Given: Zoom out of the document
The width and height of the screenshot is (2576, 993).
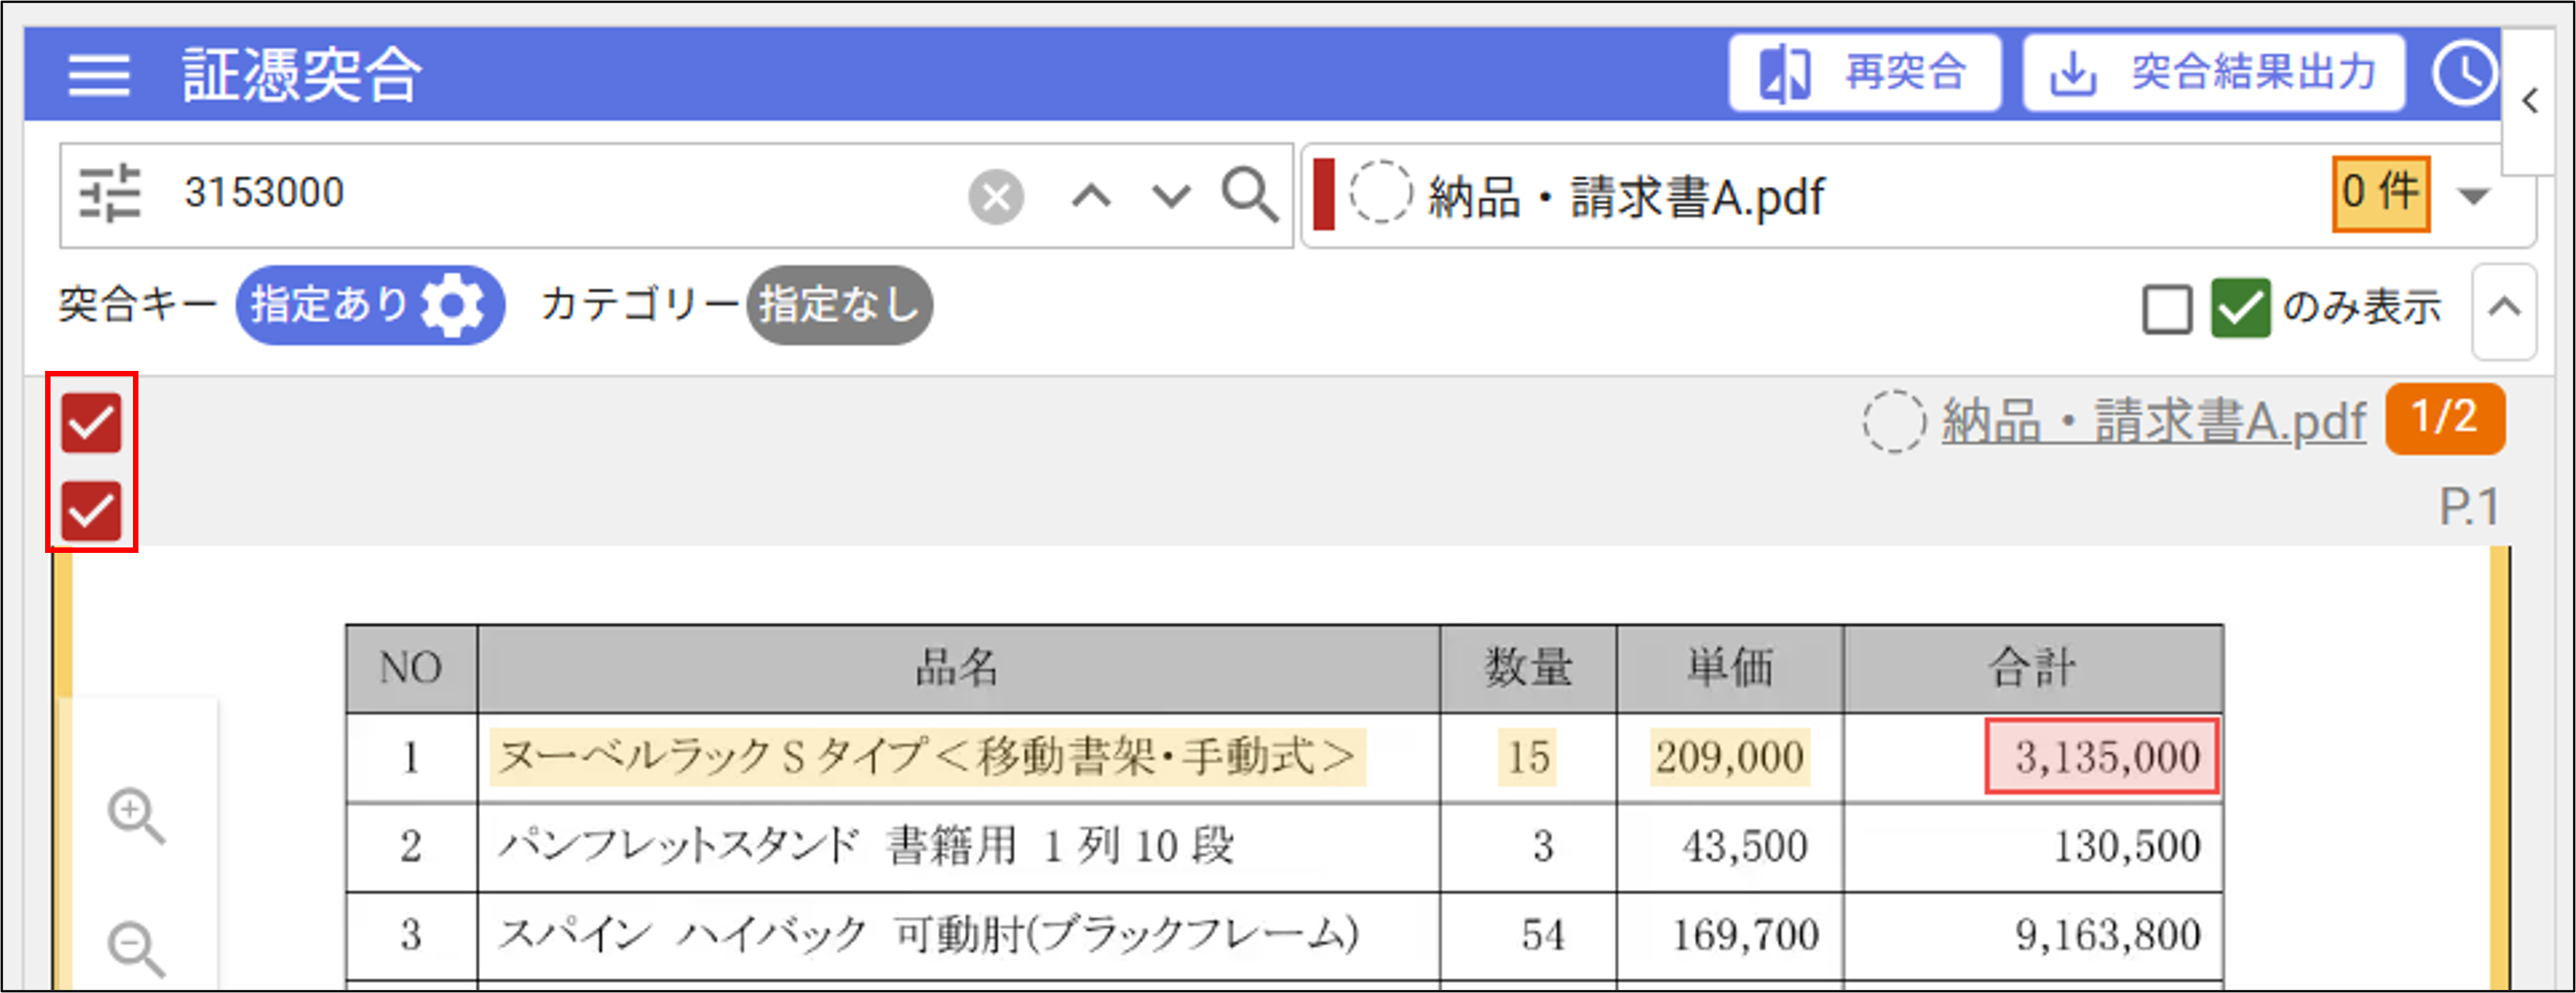Looking at the screenshot, I should [136, 947].
